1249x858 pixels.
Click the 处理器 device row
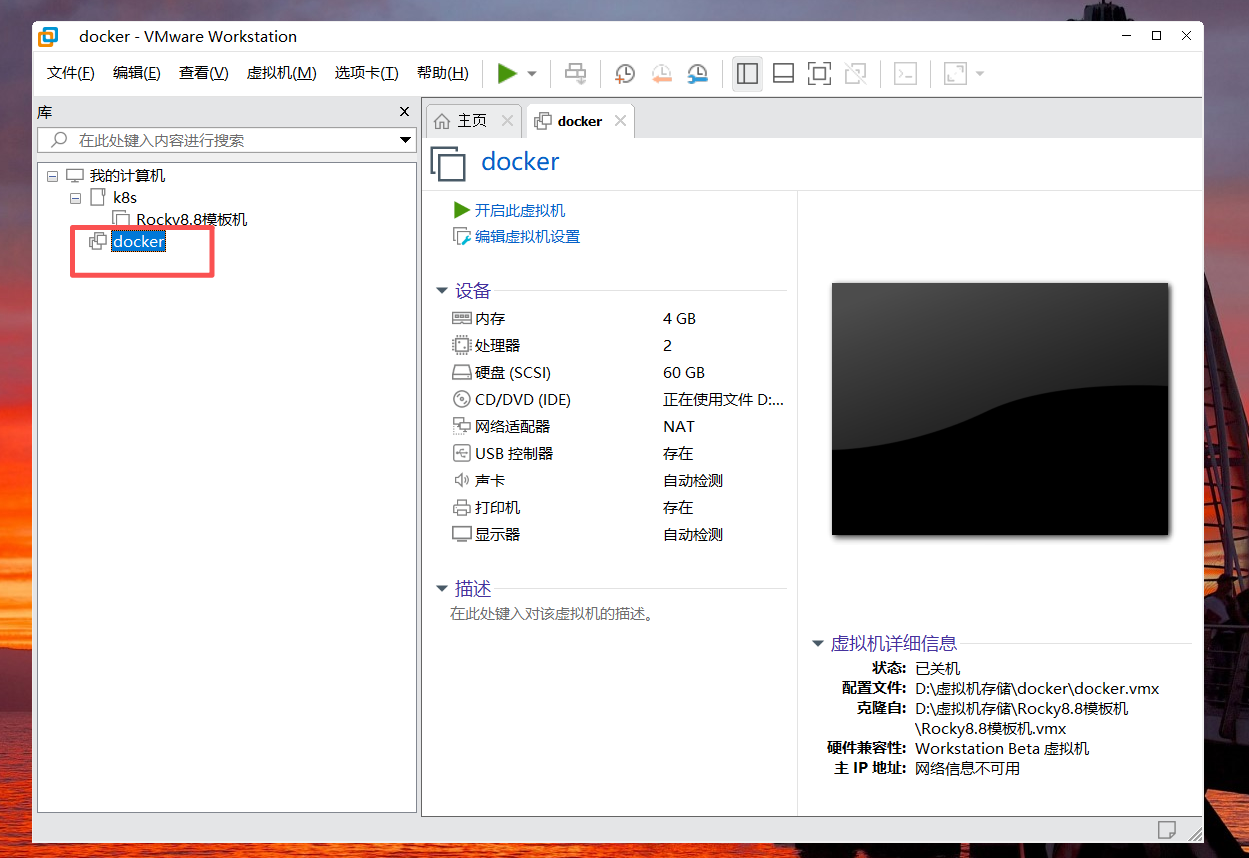tap(617, 346)
